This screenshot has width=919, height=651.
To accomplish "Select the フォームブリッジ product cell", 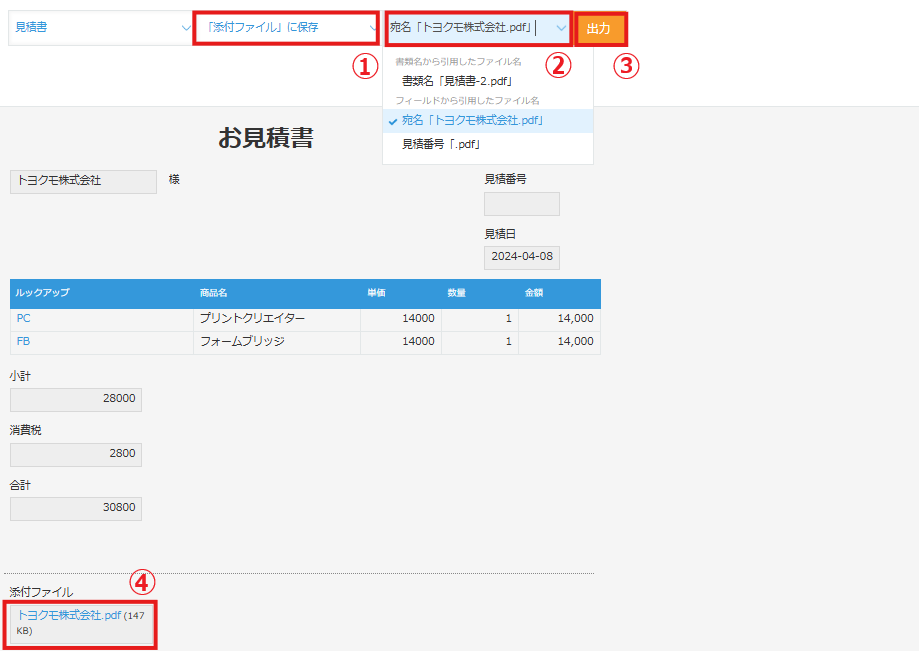I will coord(277,342).
